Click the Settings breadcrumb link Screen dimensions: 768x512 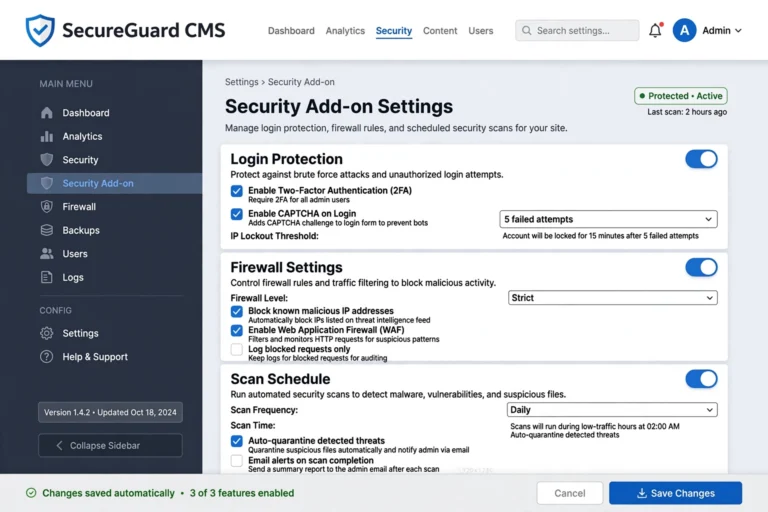click(241, 82)
